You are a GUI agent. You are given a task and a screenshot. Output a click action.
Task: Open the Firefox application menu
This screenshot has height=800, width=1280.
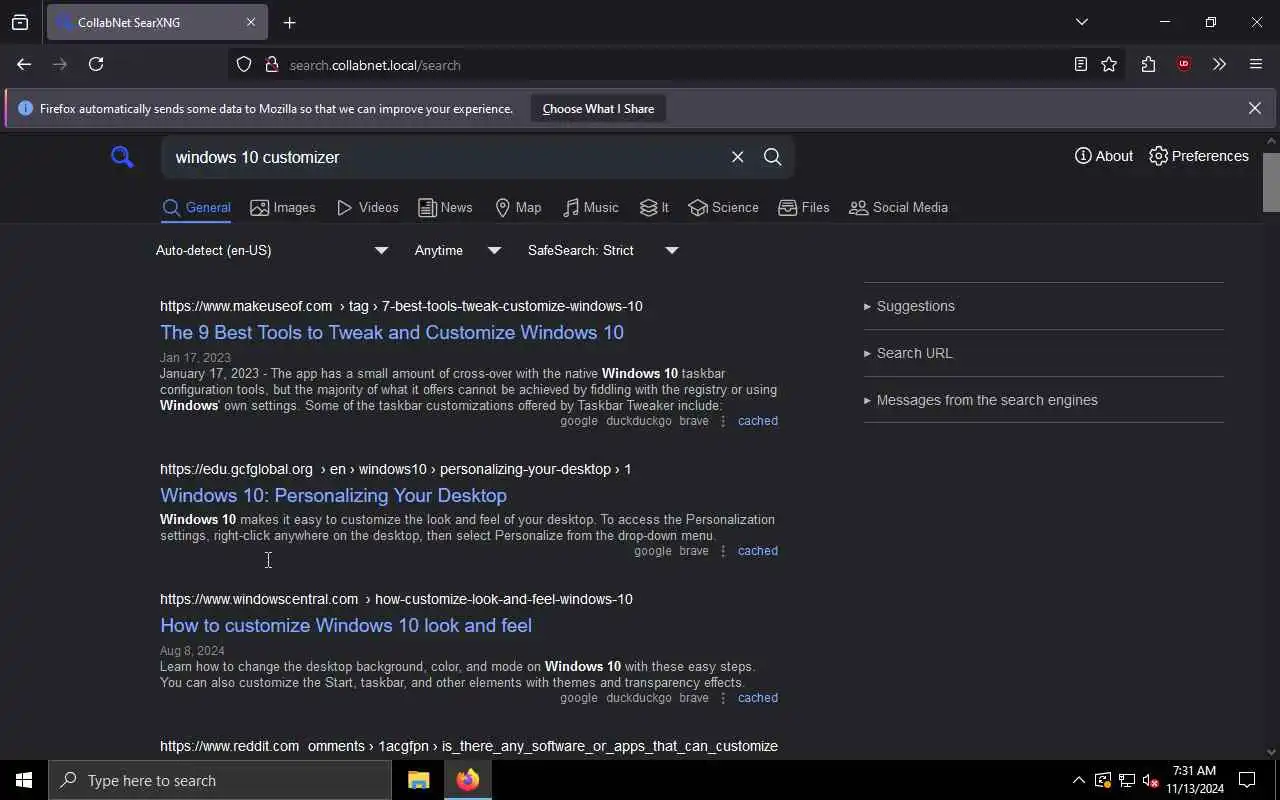(x=1256, y=65)
